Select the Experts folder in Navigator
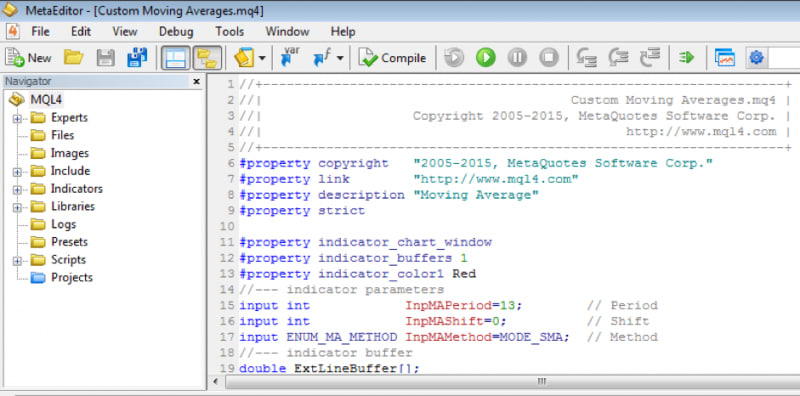800x396 pixels. (69, 117)
